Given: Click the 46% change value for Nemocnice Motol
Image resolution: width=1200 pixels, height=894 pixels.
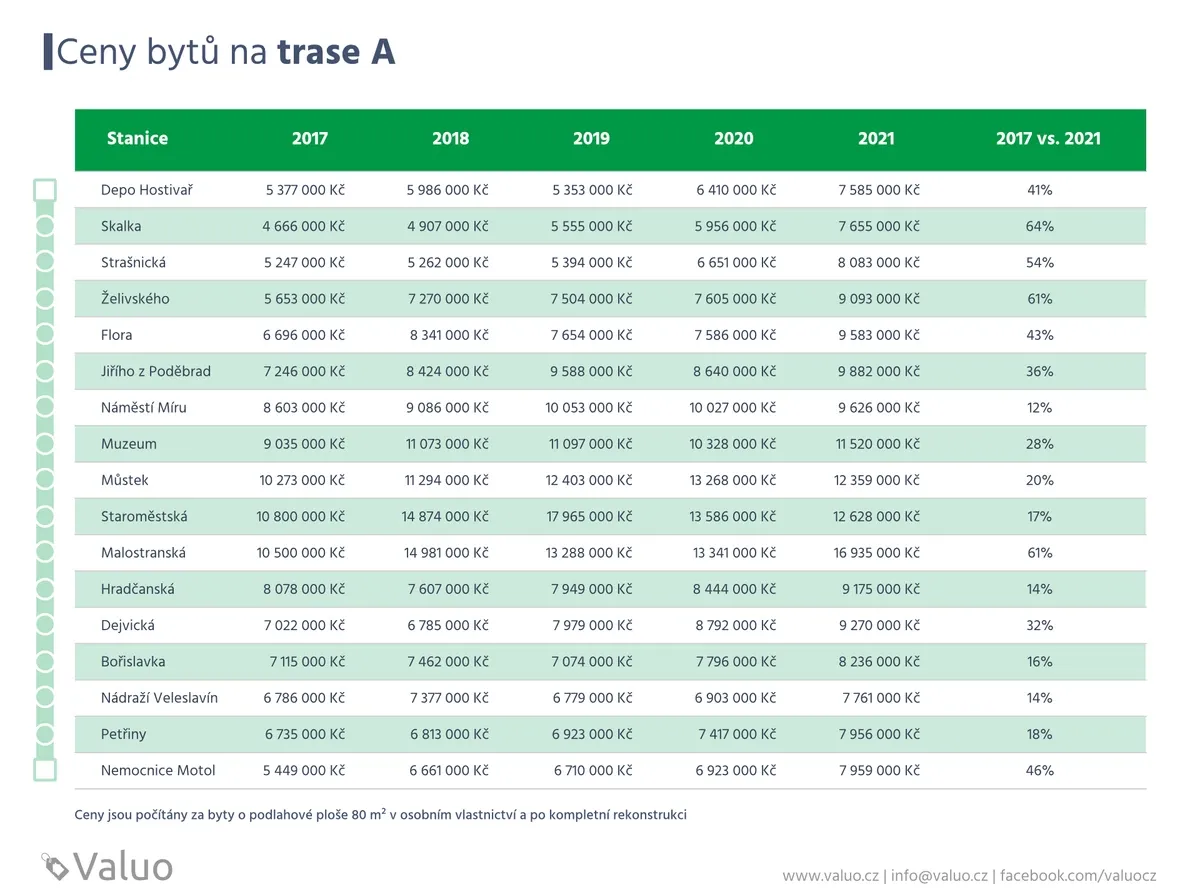Looking at the screenshot, I should point(1040,770).
